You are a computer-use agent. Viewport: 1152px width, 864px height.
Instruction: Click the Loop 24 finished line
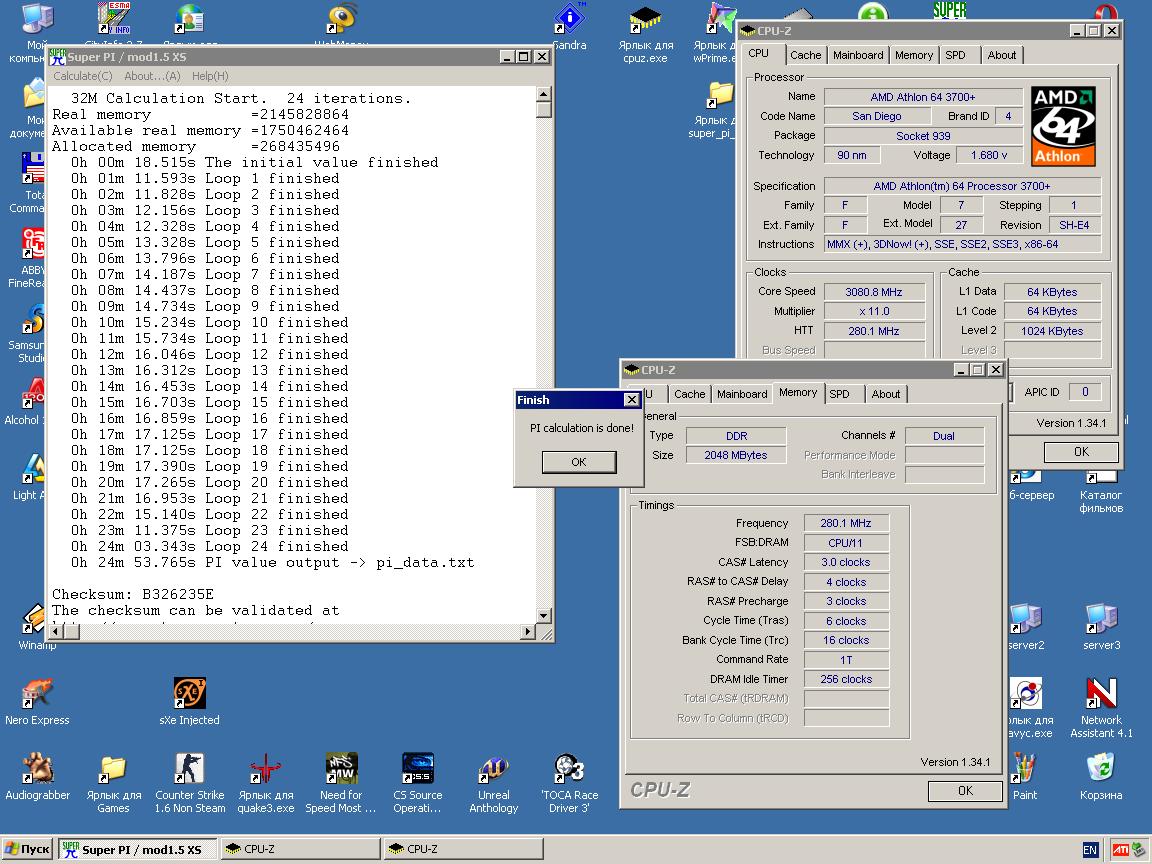click(x=209, y=547)
